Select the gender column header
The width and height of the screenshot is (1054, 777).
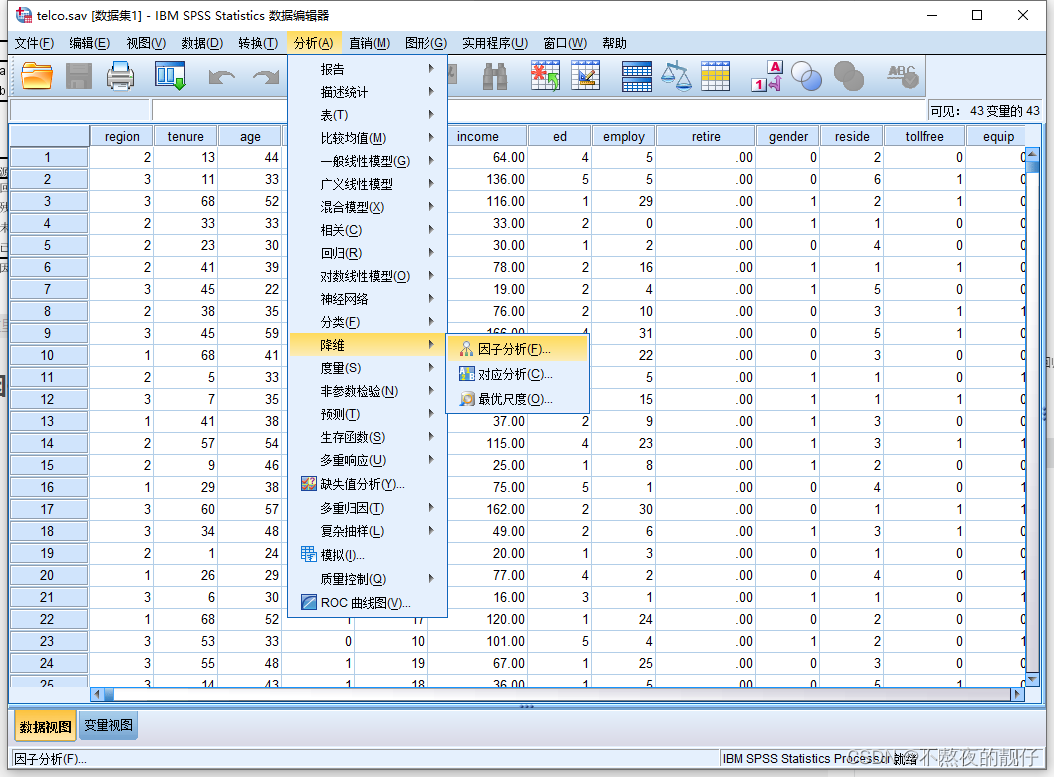tap(788, 136)
